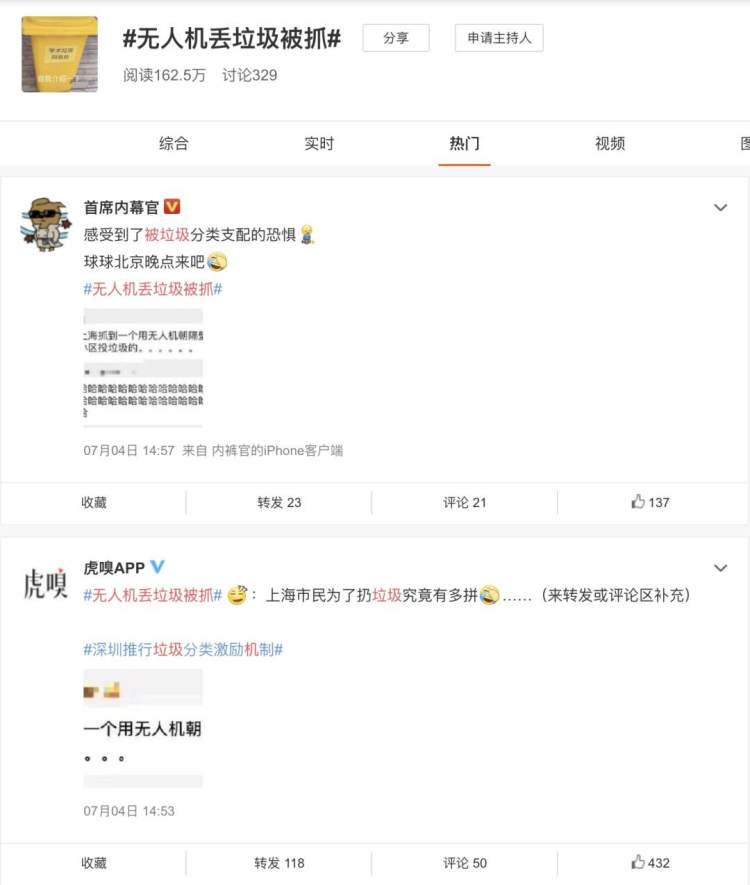750x885 pixels.
Task: Like the 虎嗅APP post thumbs-up icon
Action: 638,862
